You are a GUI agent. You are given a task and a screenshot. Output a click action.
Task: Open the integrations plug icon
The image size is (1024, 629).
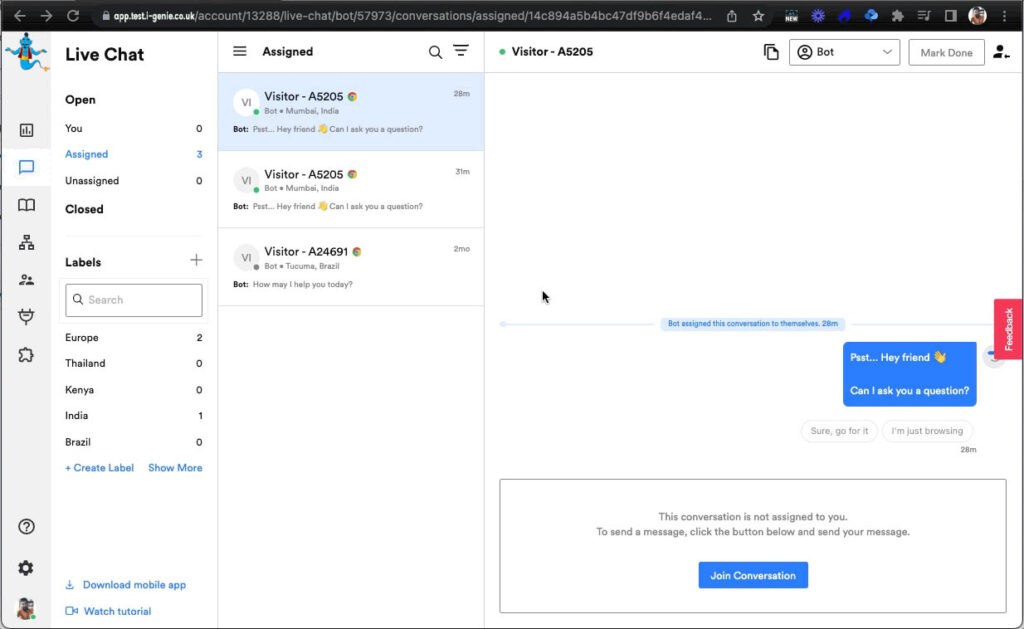pyautogui.click(x=26, y=317)
